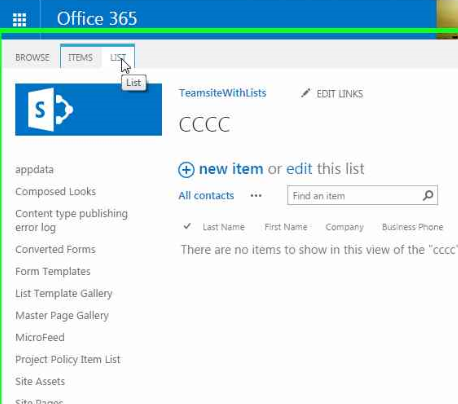Click the plus icon for new item
Viewport: 458px width, 404px height.
coord(186,170)
